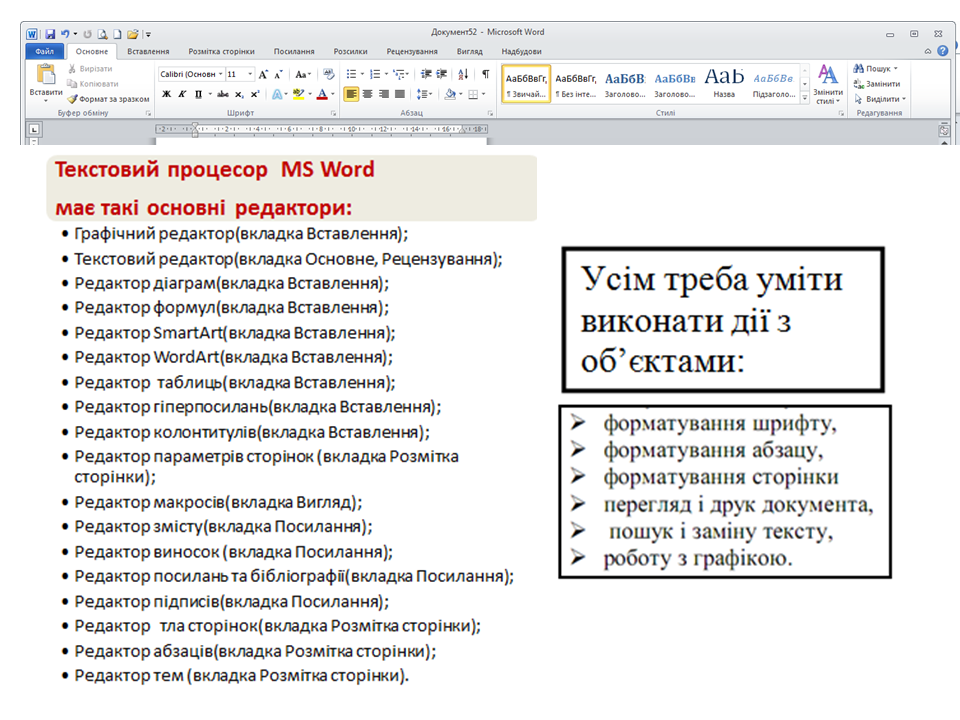Switch to the Вигляд tab
The height and width of the screenshot is (720, 960).
470,51
